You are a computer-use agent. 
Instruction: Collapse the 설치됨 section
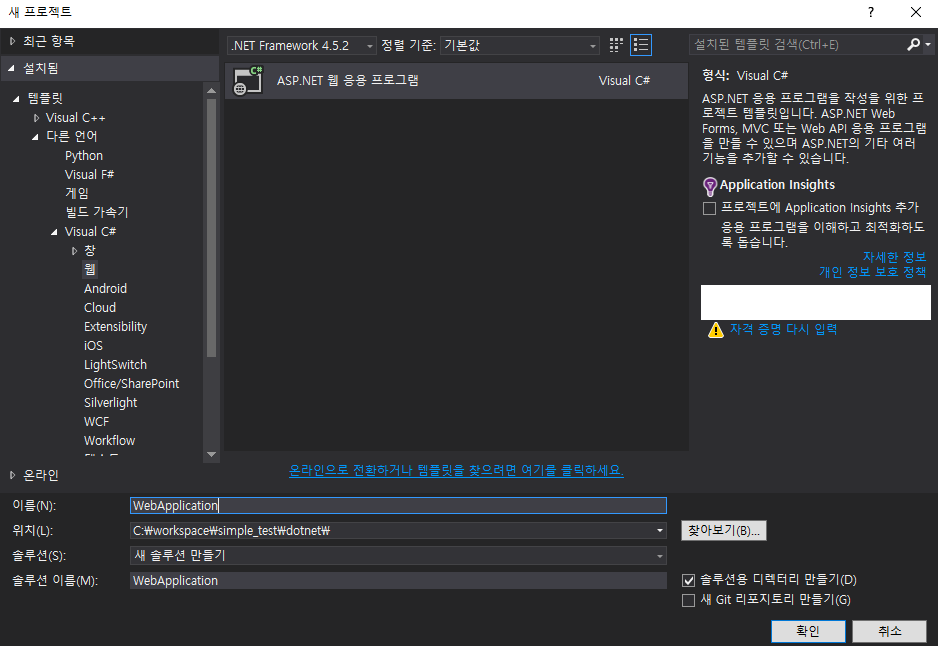point(11,68)
